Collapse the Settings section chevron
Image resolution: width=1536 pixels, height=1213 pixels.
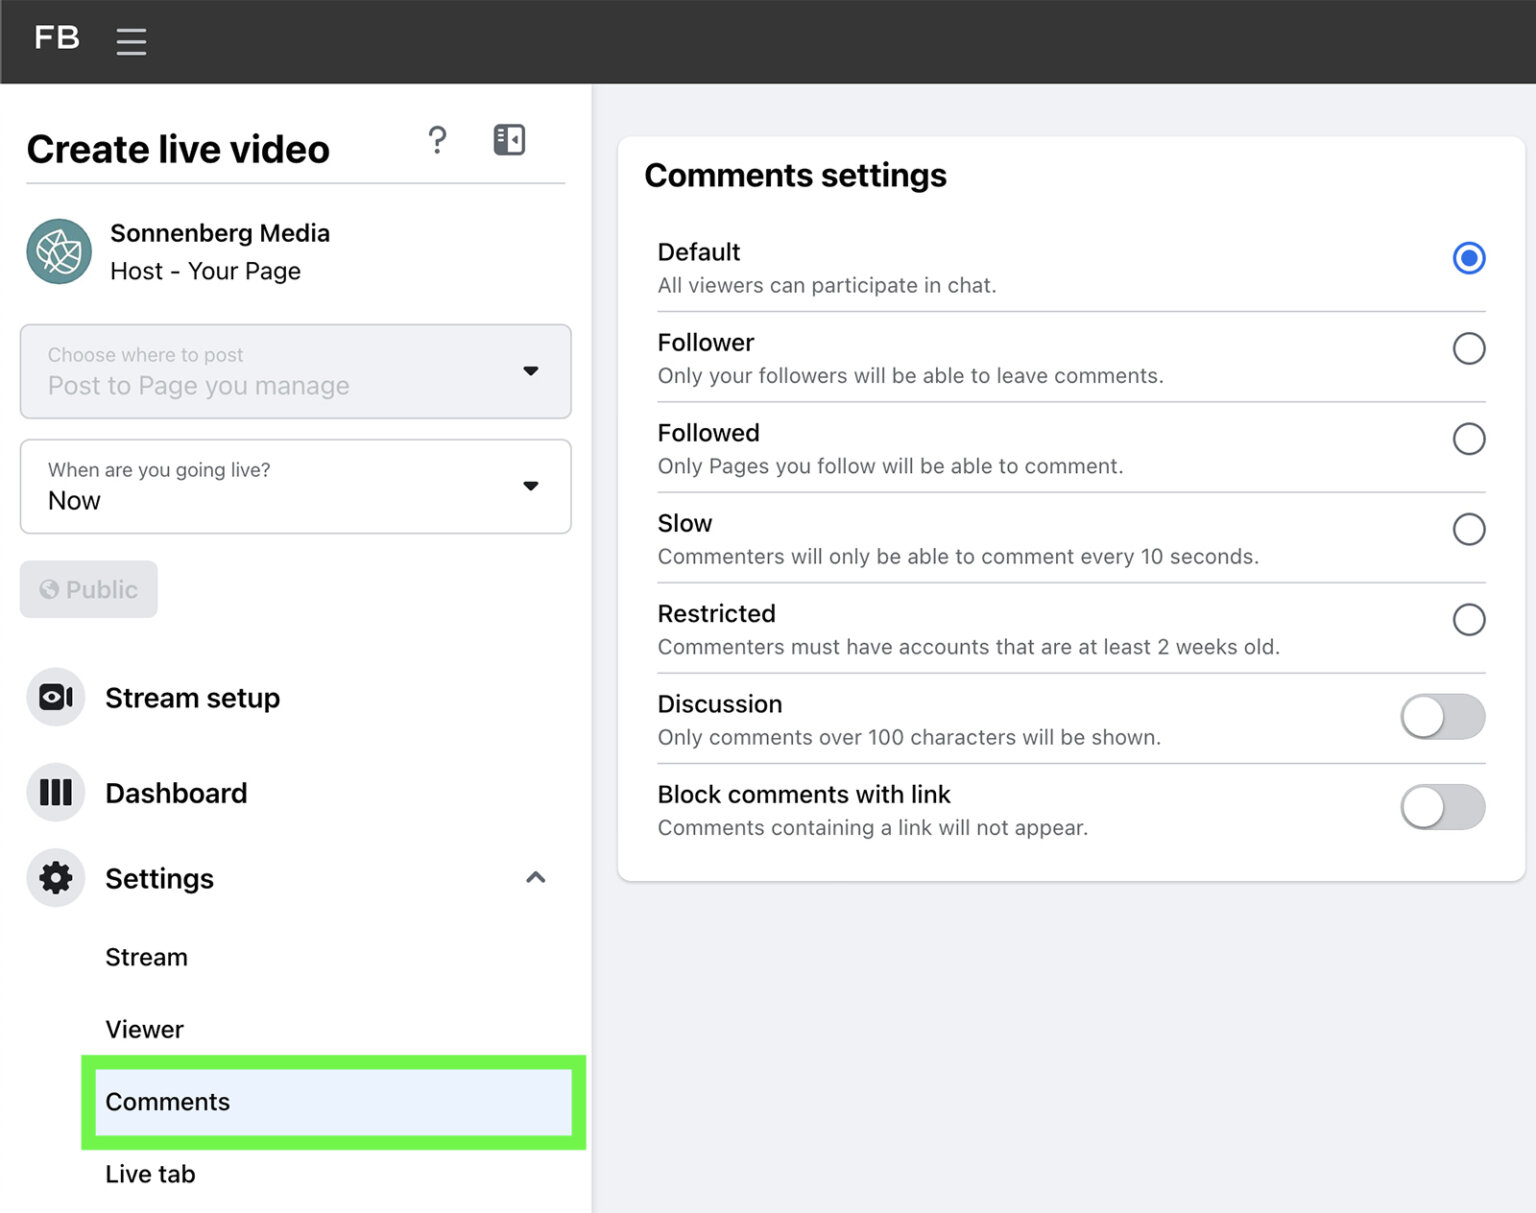pyautogui.click(x=536, y=878)
